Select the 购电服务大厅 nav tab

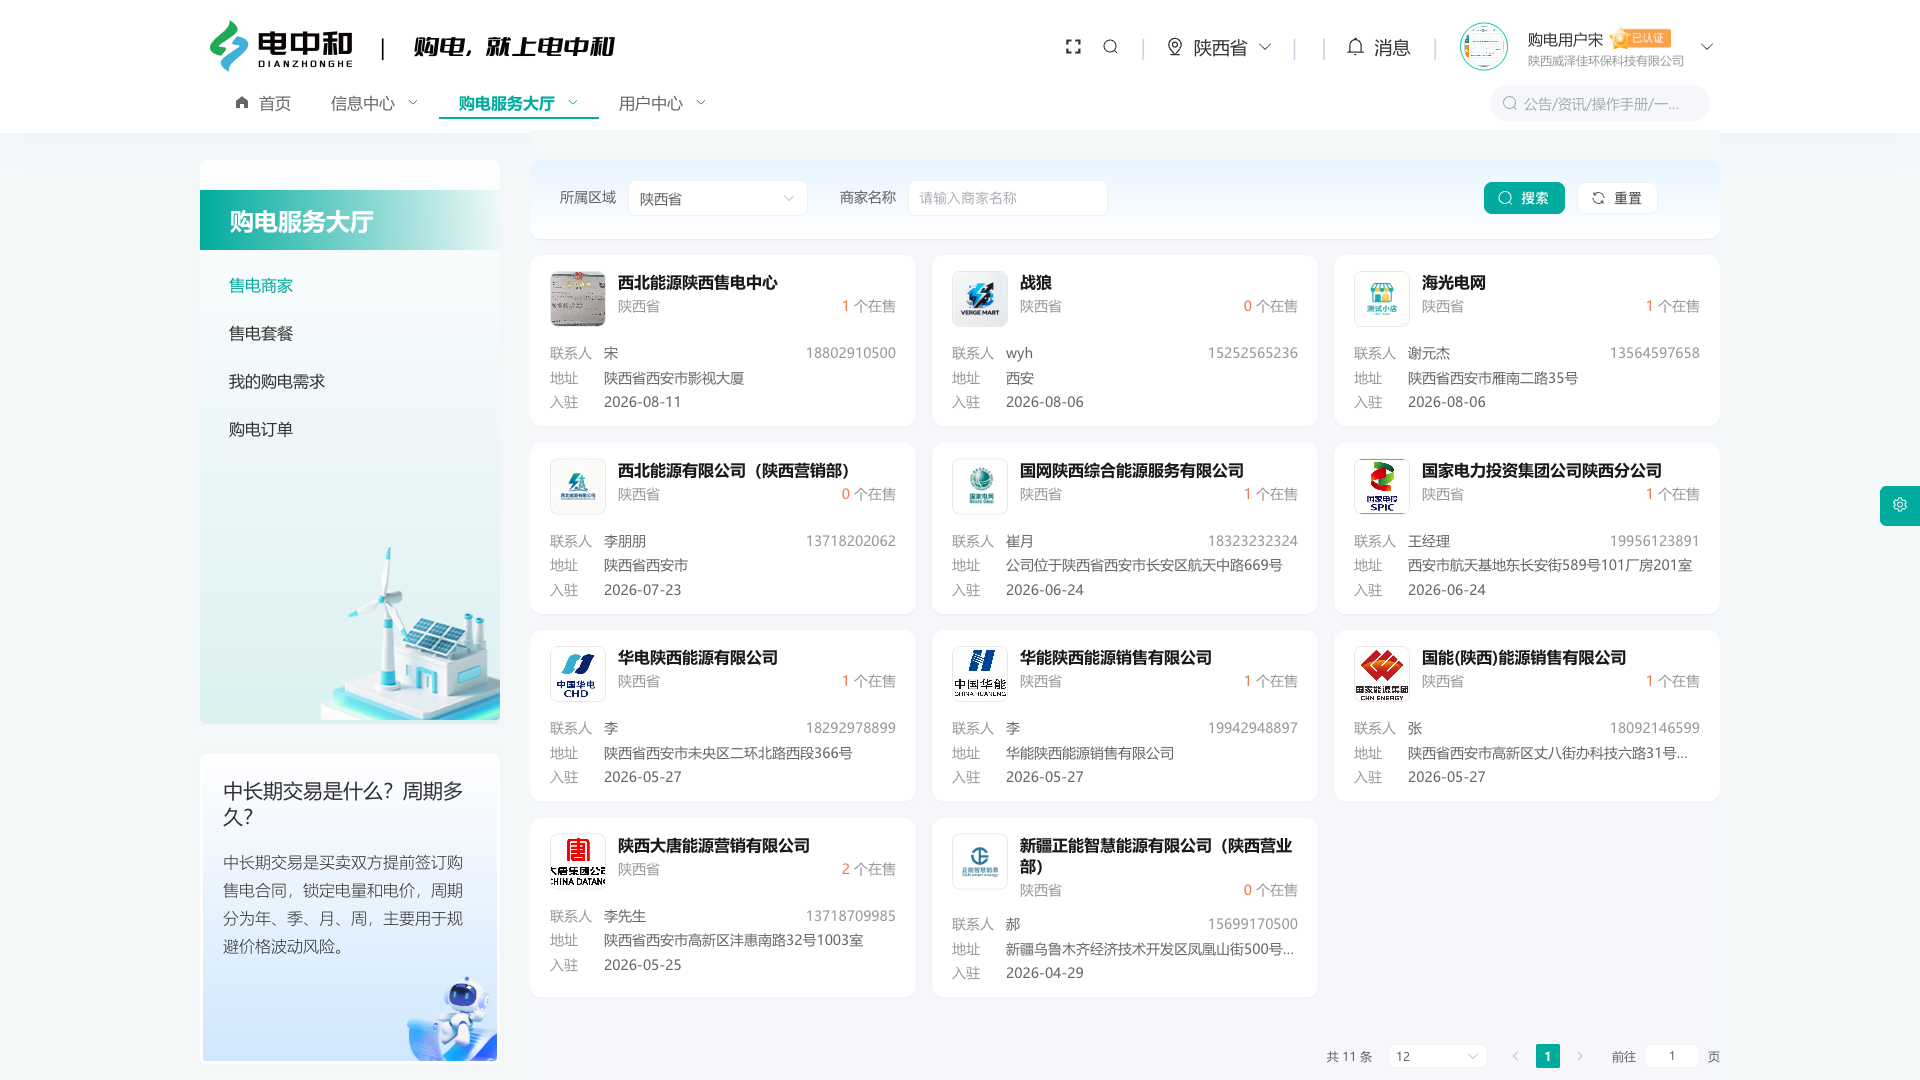518,103
